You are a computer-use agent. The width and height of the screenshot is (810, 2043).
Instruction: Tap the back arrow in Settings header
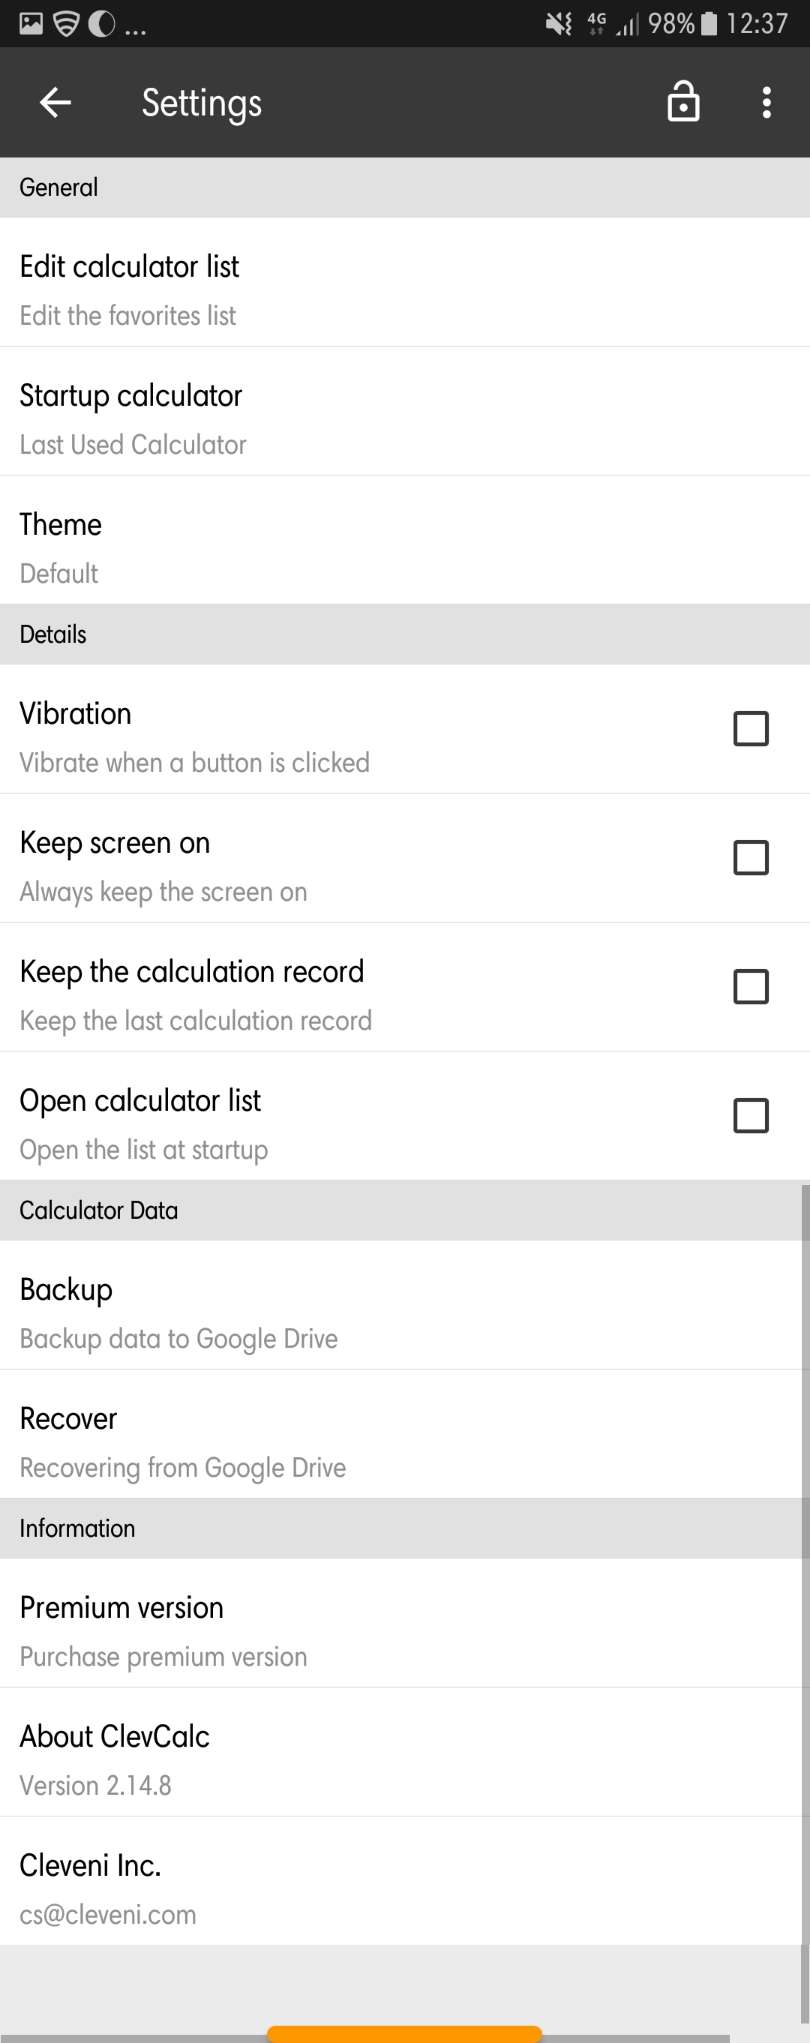click(55, 102)
